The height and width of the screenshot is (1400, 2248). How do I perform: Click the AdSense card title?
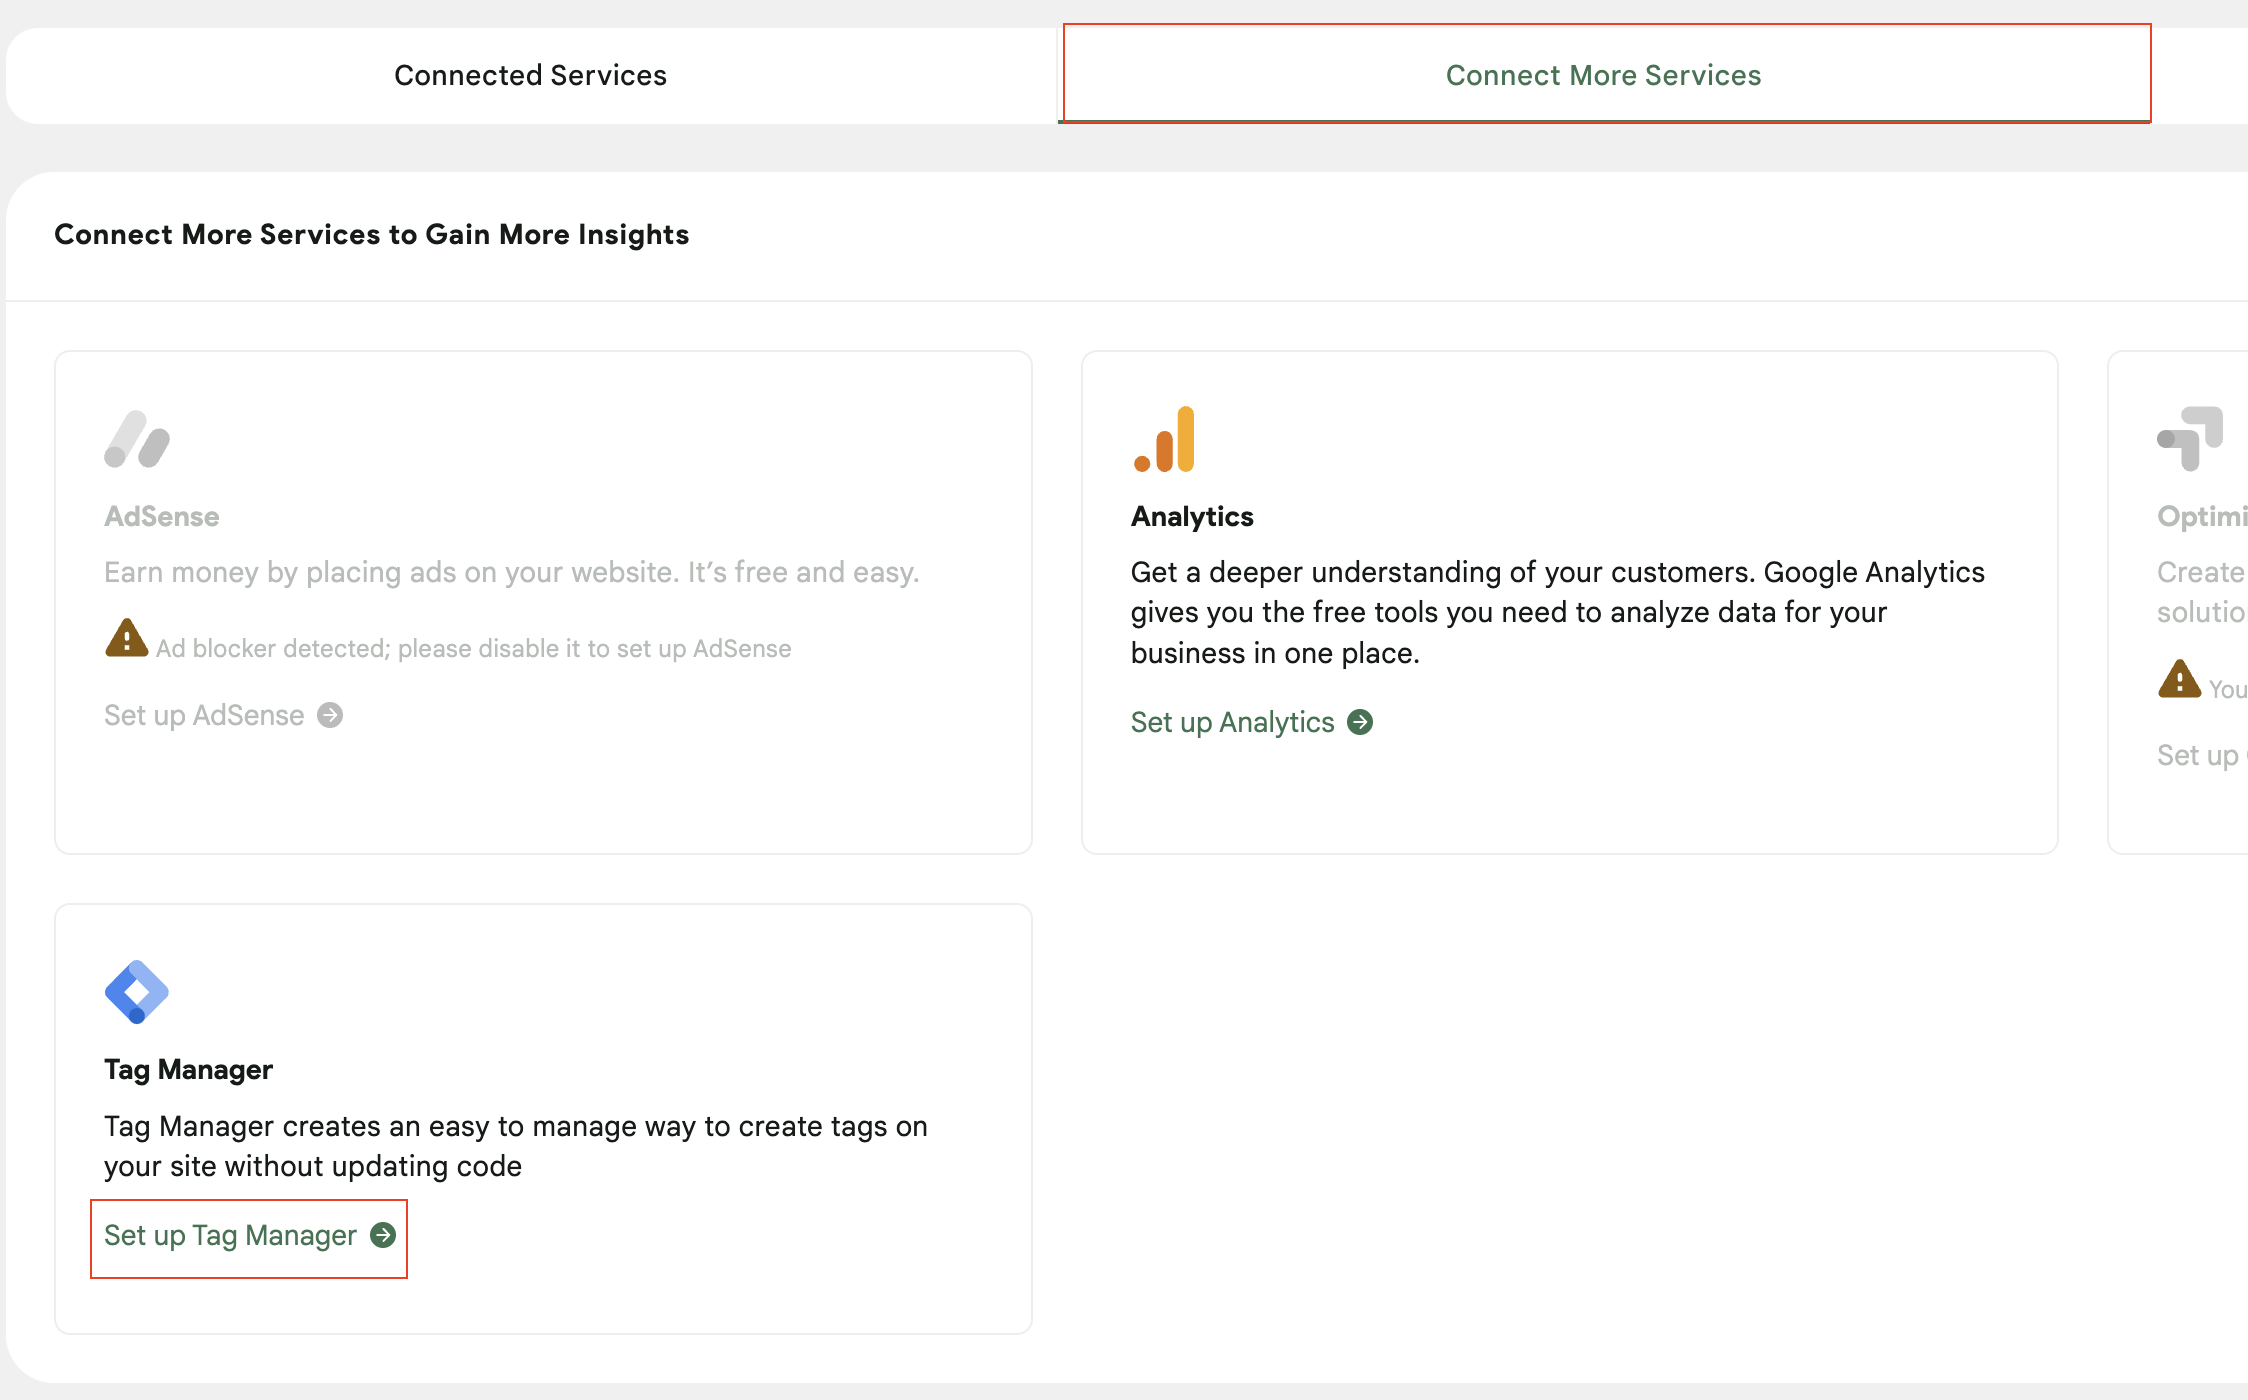click(161, 516)
